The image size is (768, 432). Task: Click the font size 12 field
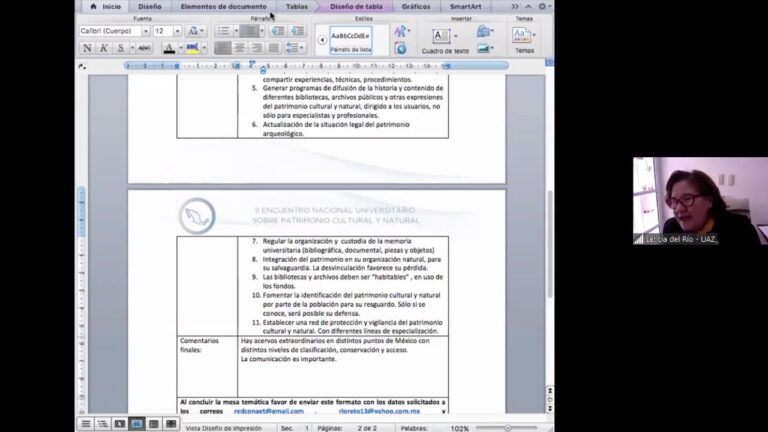tap(163, 31)
